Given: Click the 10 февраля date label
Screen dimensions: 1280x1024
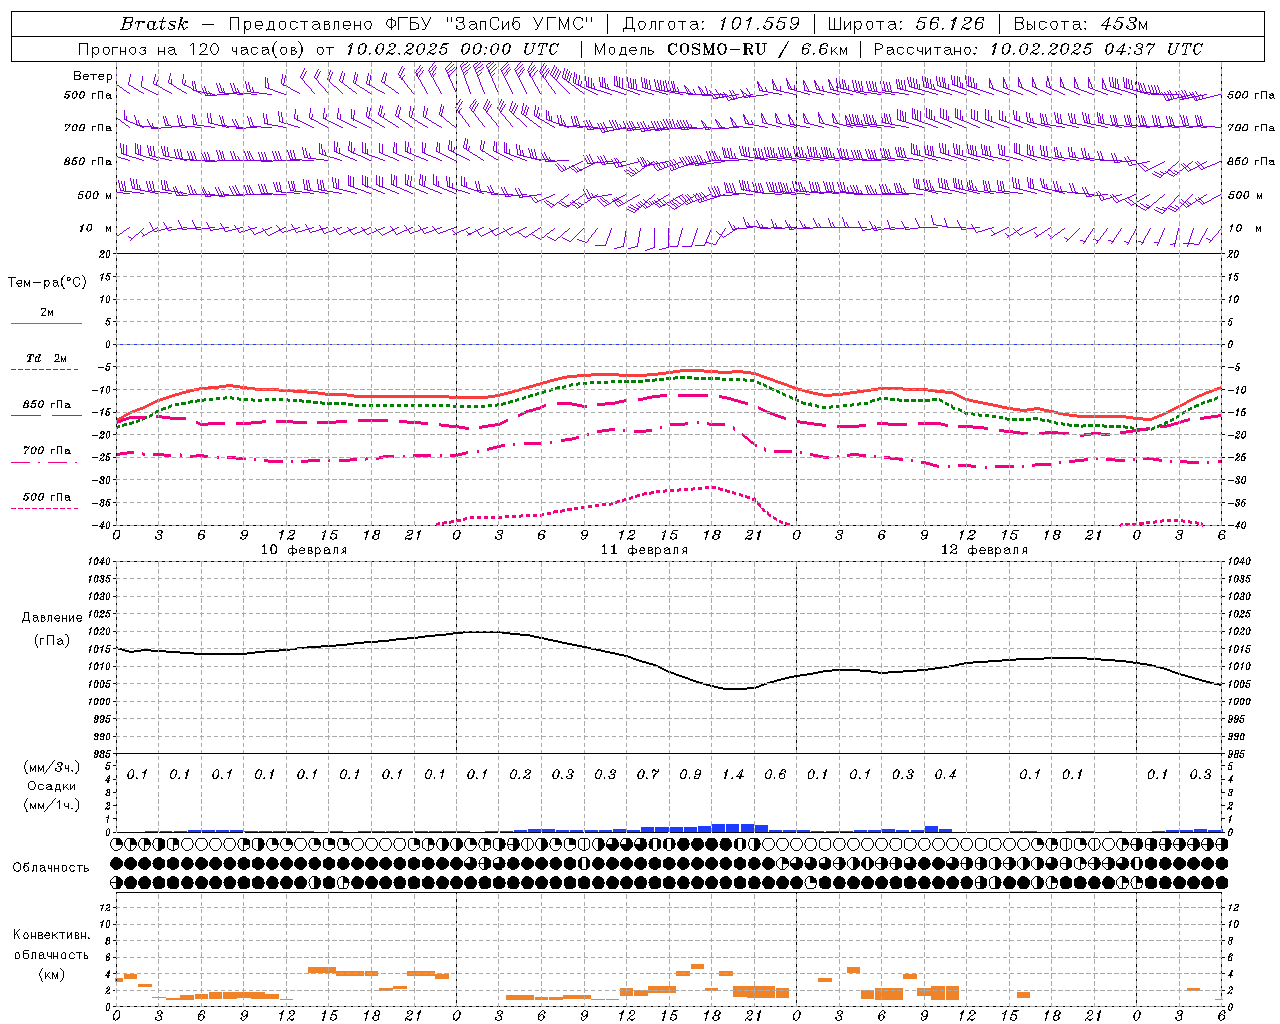Looking at the screenshot, I should [304, 550].
